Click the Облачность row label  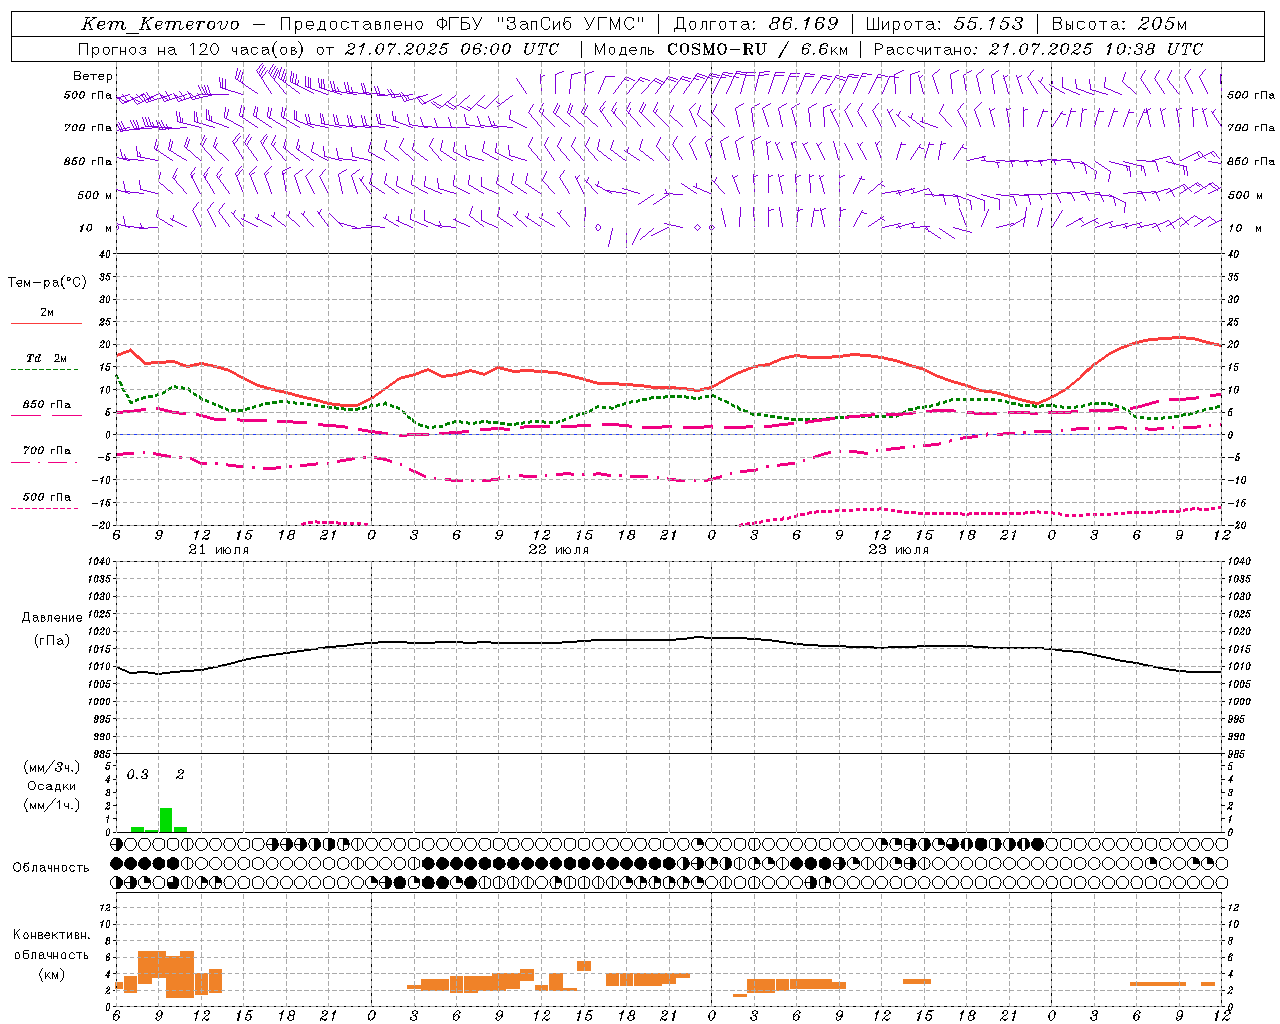point(51,868)
